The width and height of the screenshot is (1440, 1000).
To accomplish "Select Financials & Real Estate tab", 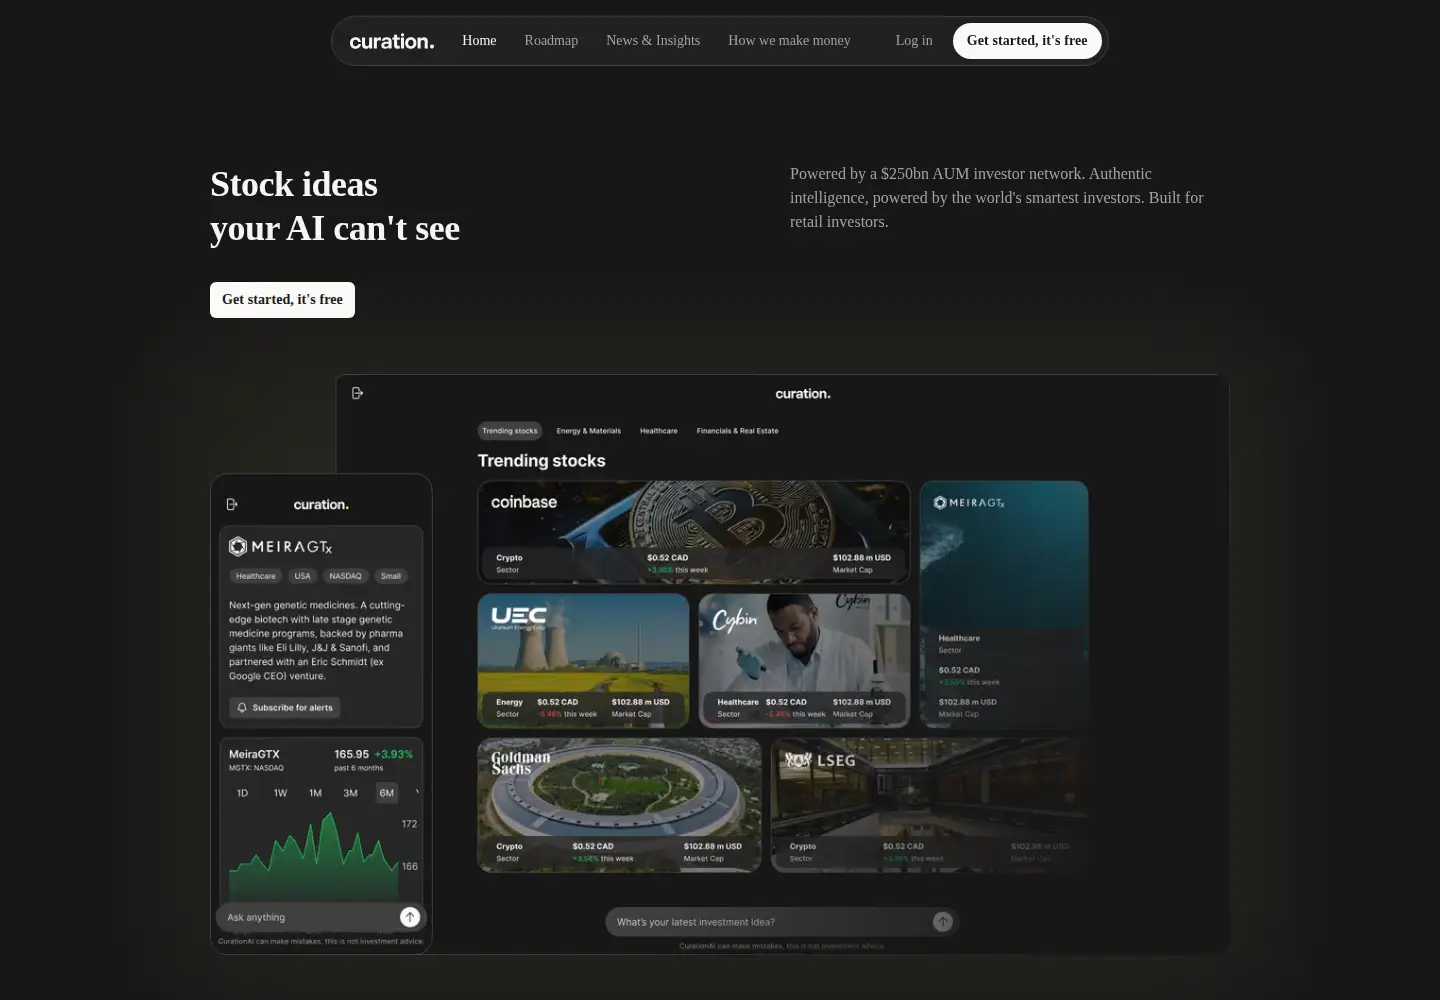I will tap(737, 431).
